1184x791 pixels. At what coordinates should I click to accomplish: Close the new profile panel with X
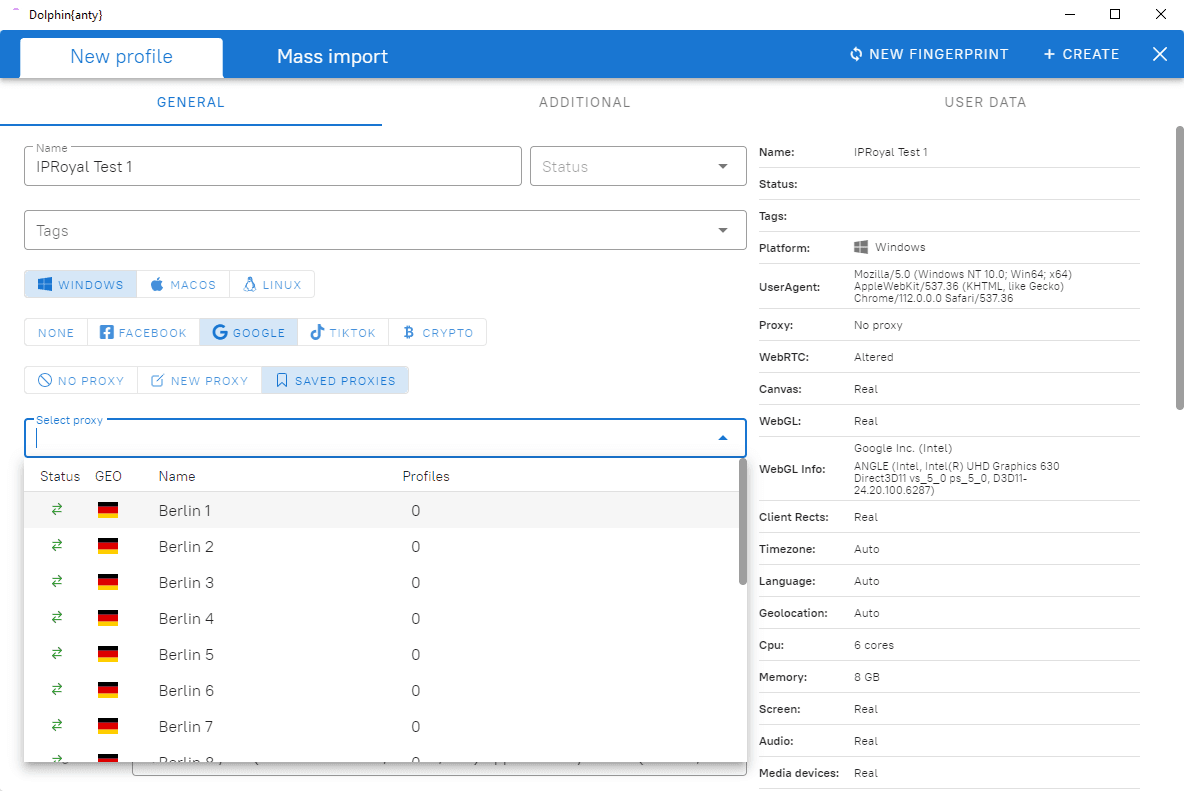point(1160,54)
